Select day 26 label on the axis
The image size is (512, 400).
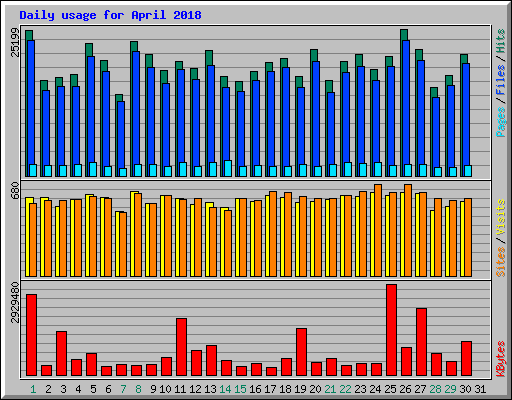(x=405, y=389)
